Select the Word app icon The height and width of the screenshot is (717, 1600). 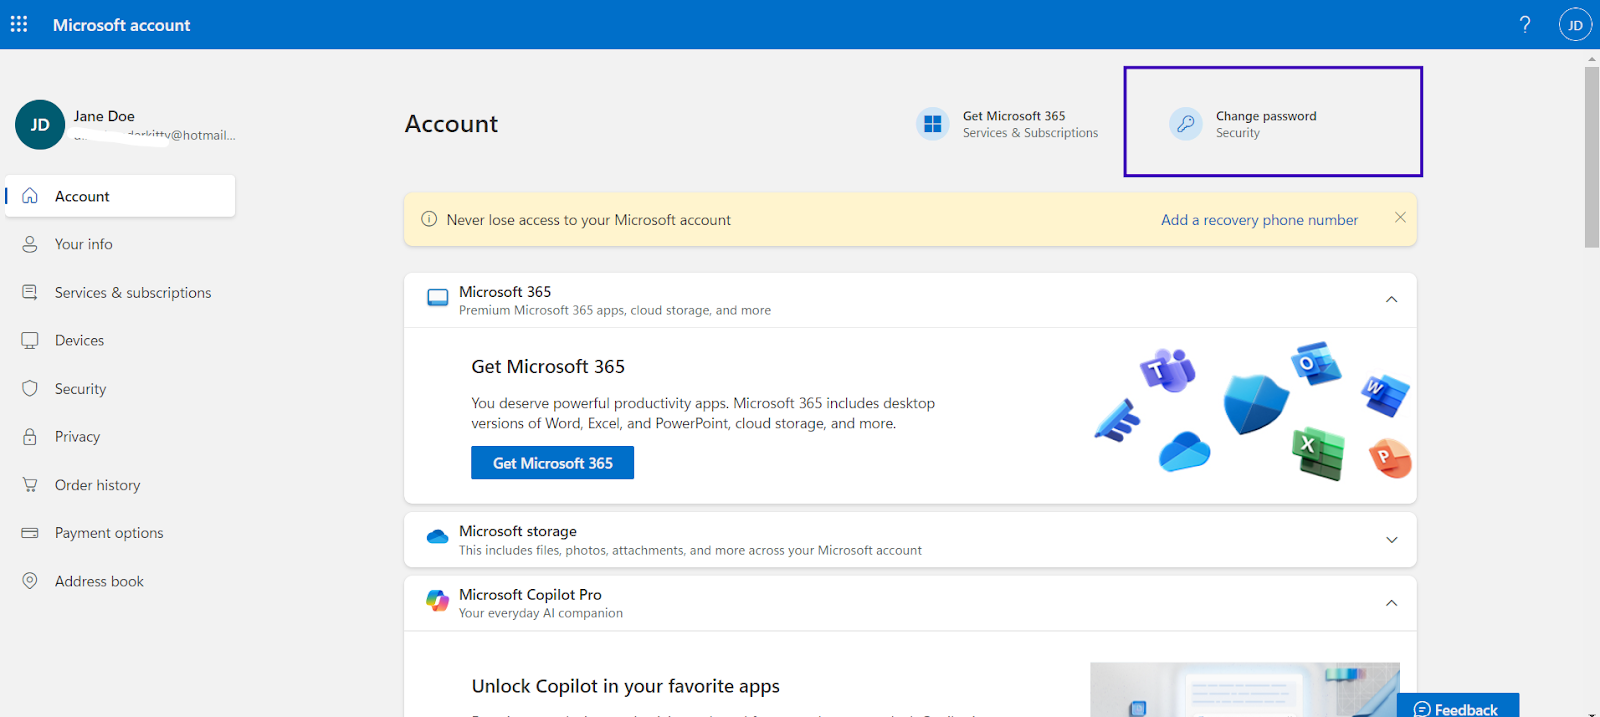coord(1385,394)
